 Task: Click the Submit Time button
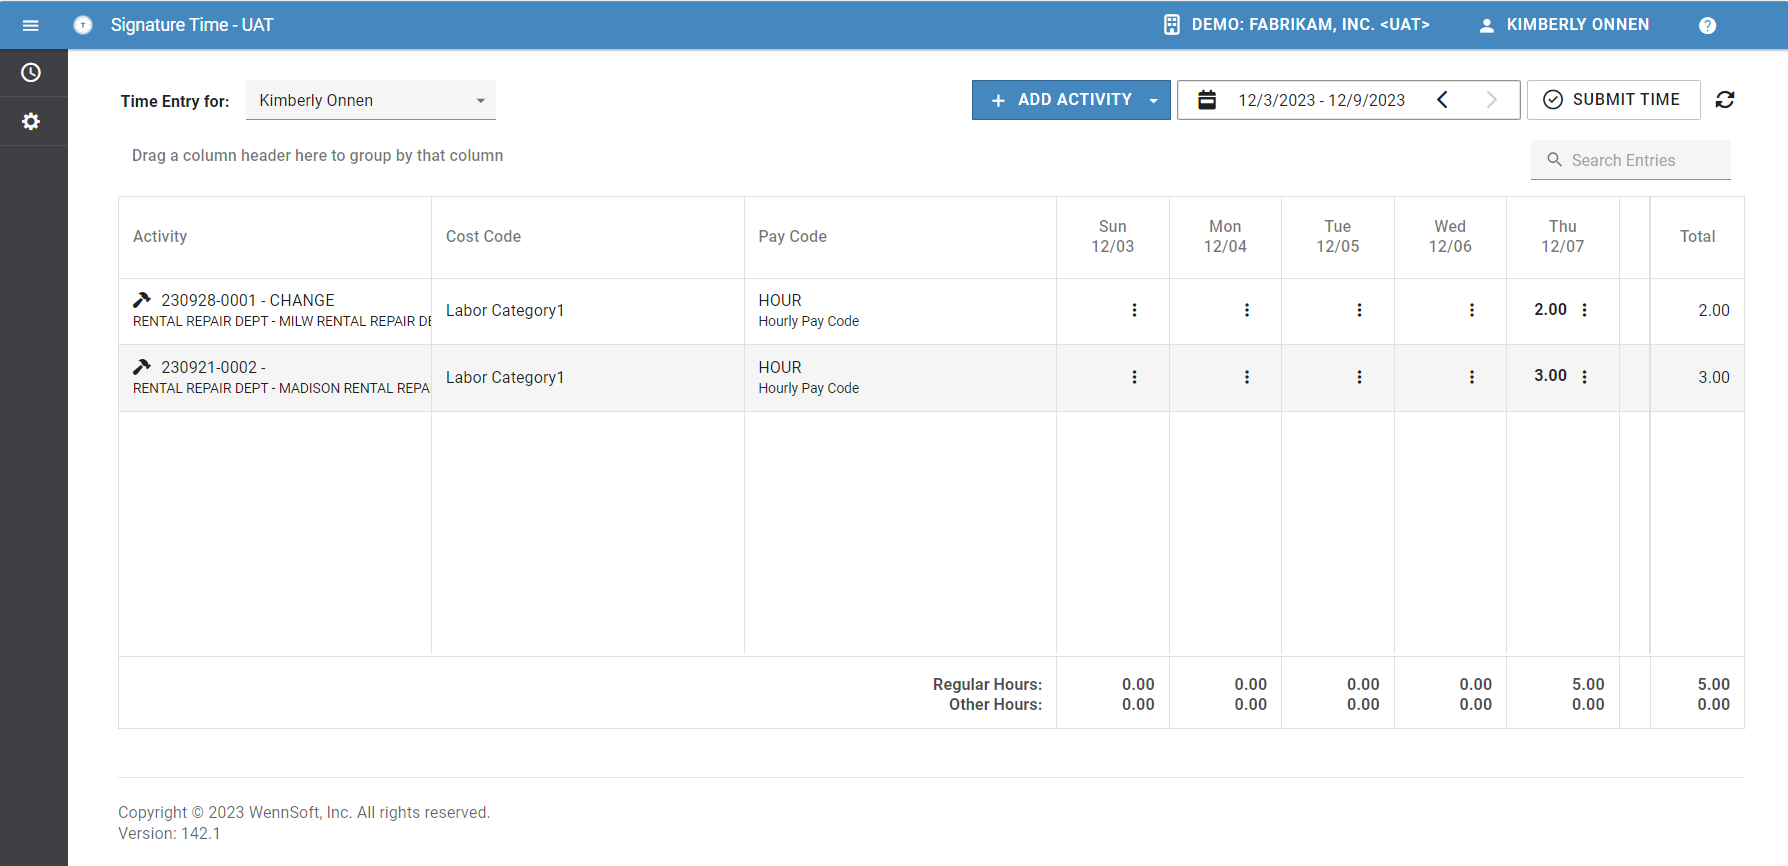(x=1613, y=100)
